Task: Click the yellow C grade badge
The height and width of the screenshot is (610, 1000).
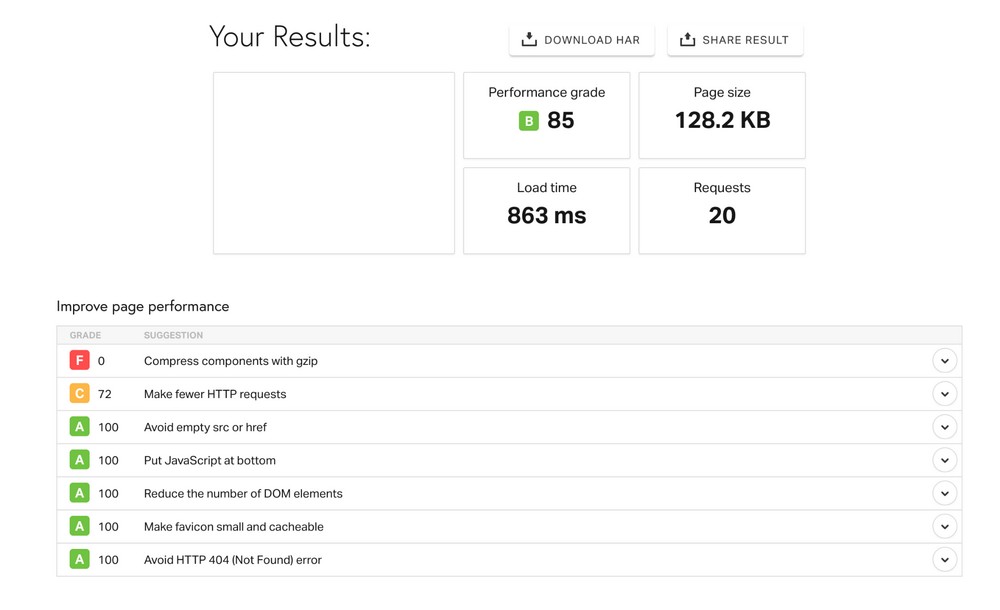Action: (x=79, y=393)
